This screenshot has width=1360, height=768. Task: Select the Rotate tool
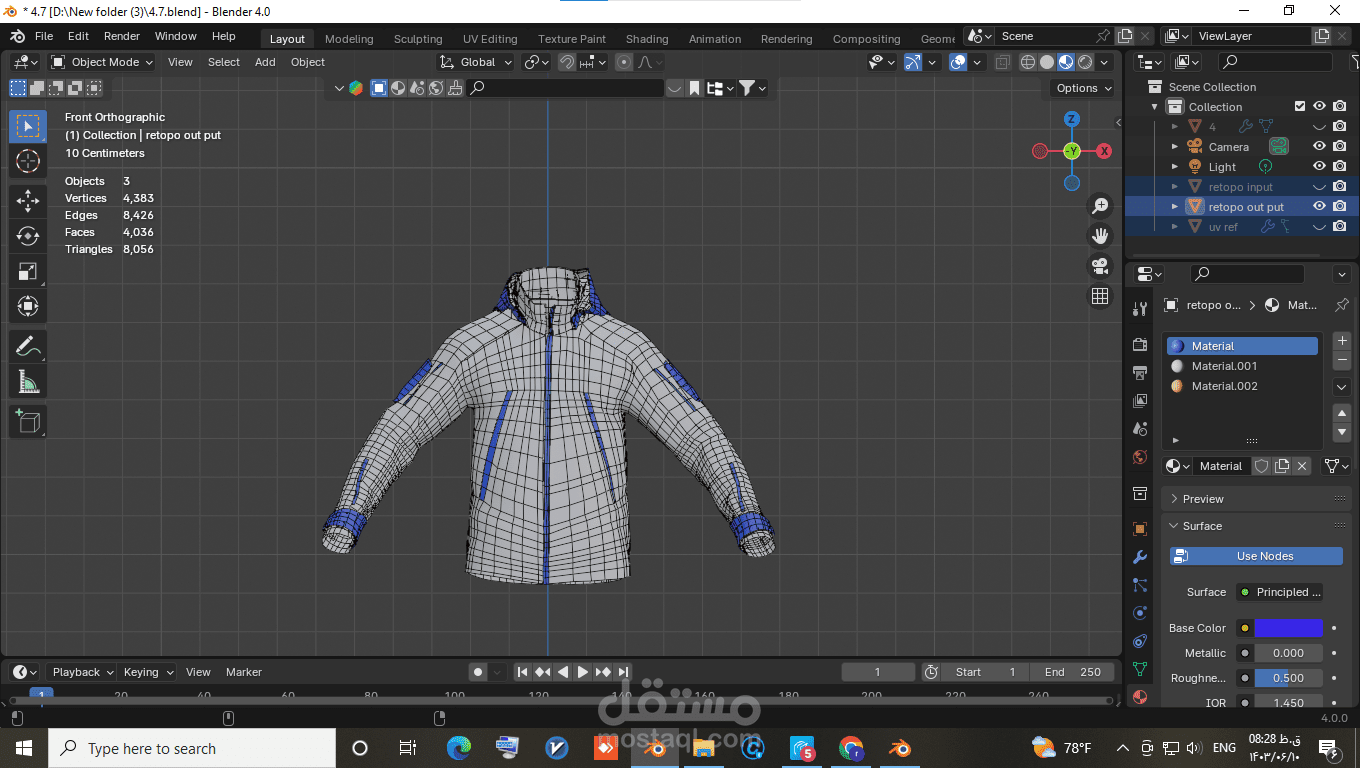28,236
